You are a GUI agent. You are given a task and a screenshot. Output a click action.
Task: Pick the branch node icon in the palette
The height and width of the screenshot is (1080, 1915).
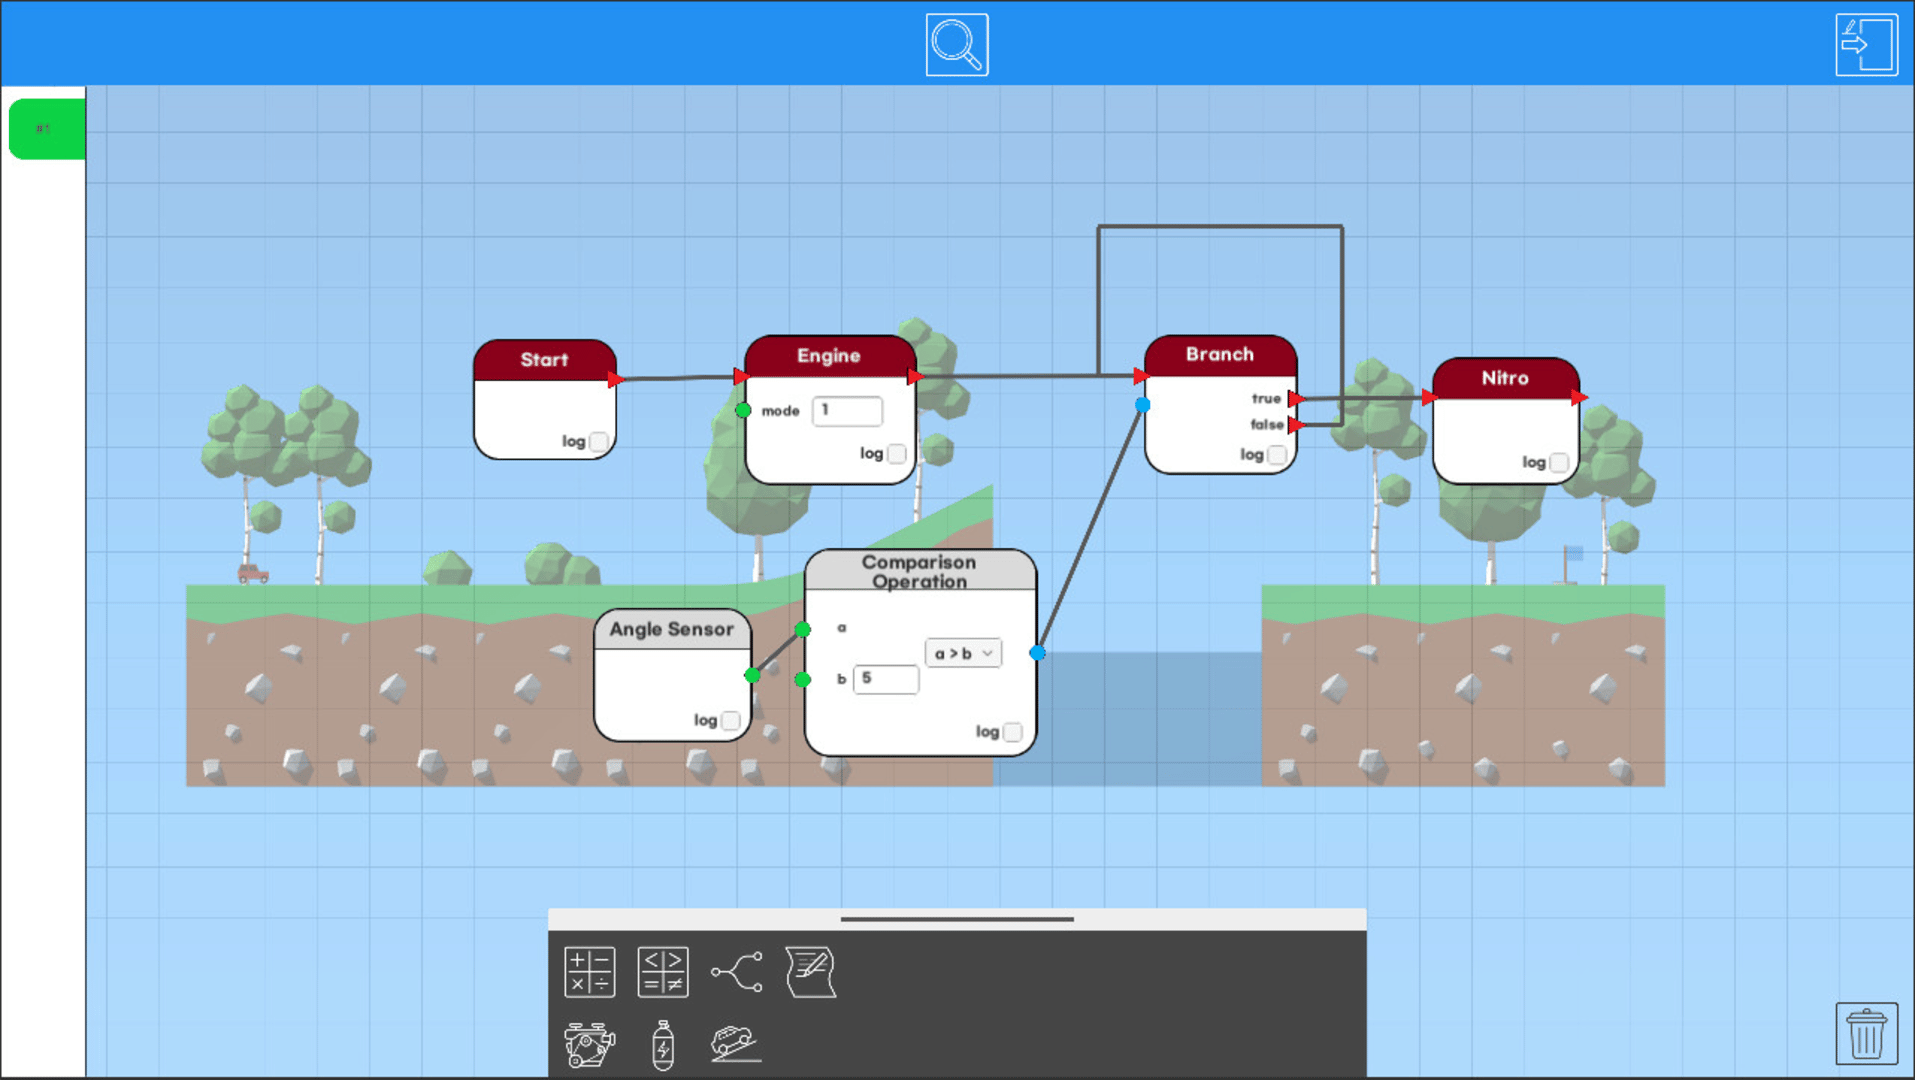(737, 972)
